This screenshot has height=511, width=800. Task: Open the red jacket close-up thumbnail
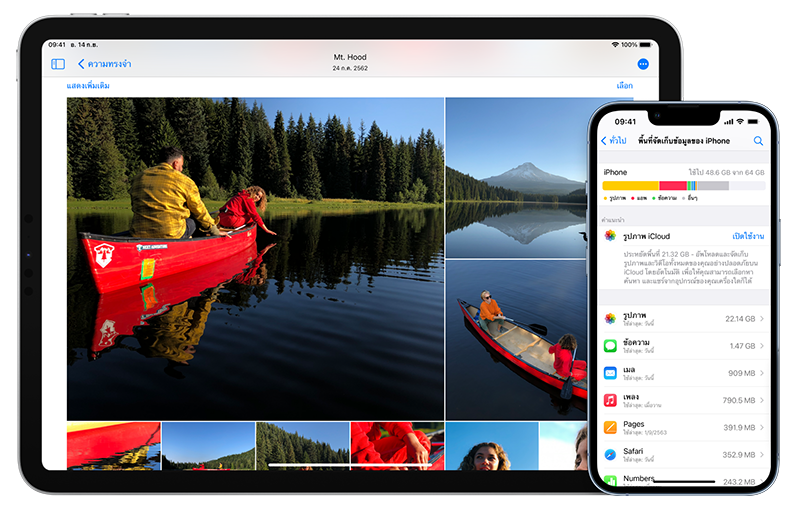(x=397, y=446)
